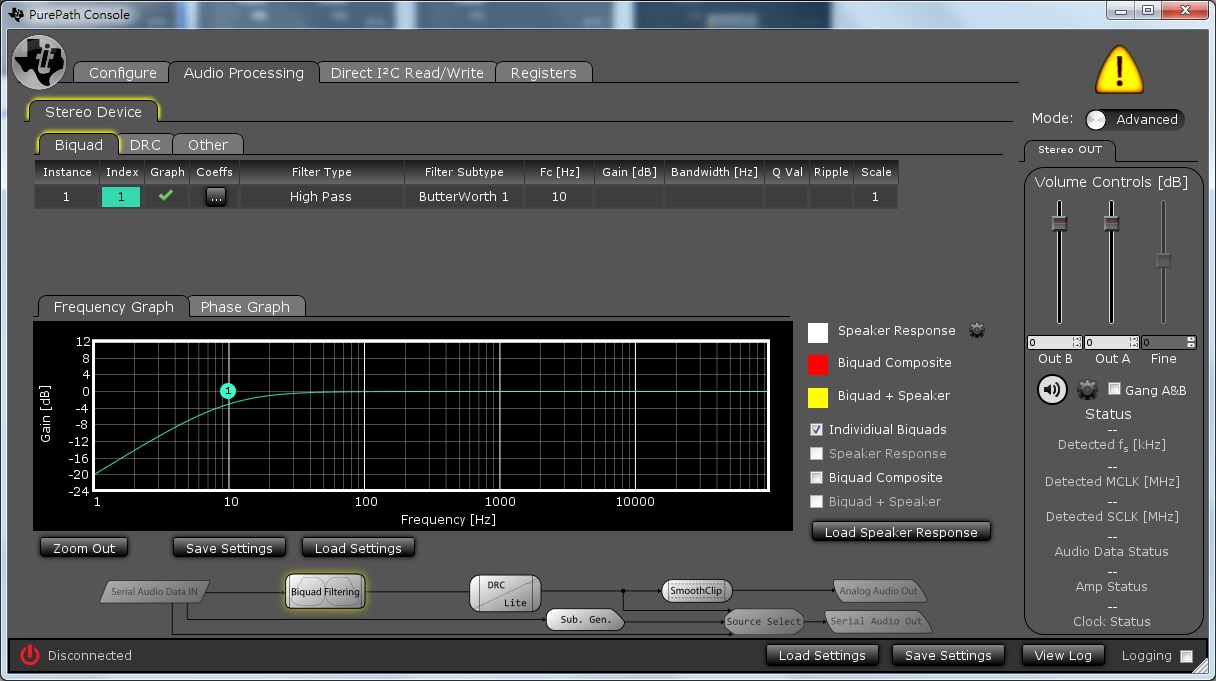Open the High Pass filter type cell
Viewport: 1216px width, 681px height.
click(x=320, y=197)
